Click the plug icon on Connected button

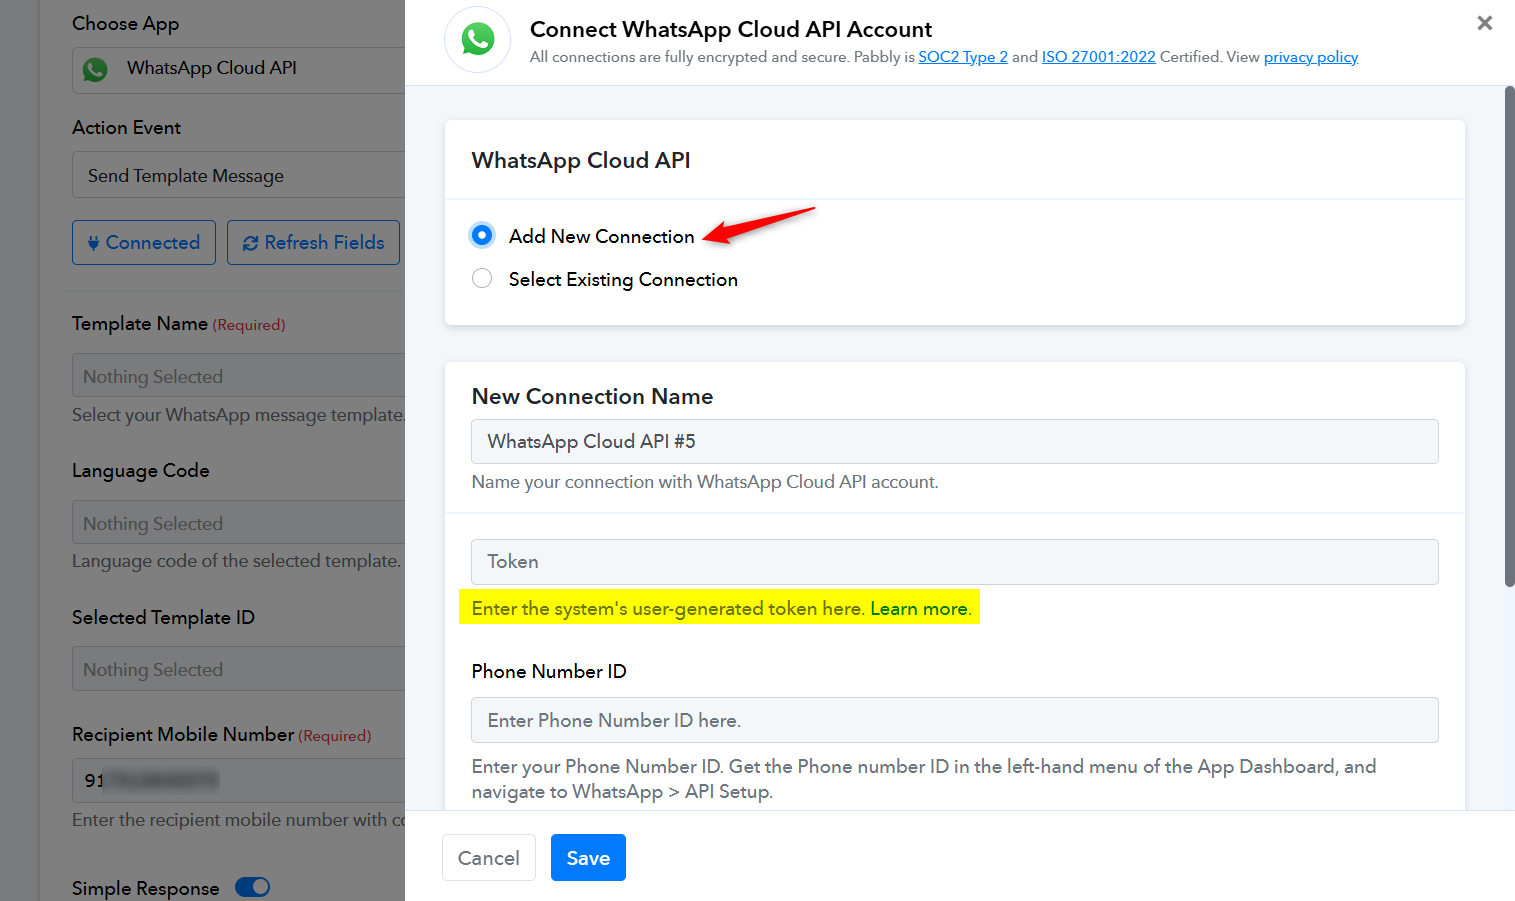(93, 243)
